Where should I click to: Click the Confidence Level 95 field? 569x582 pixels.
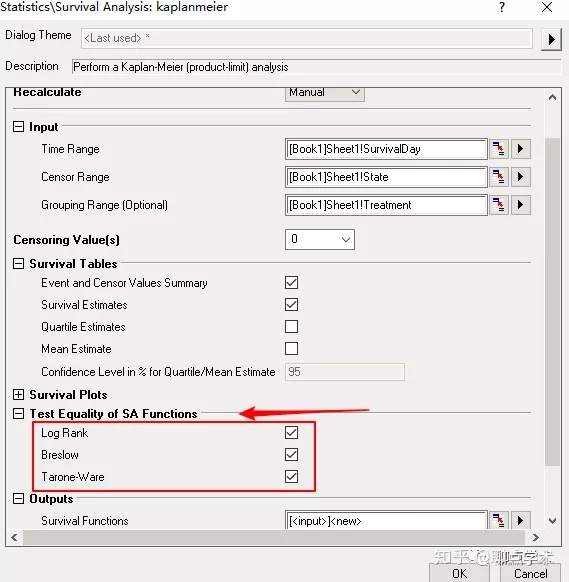pyautogui.click(x=345, y=372)
